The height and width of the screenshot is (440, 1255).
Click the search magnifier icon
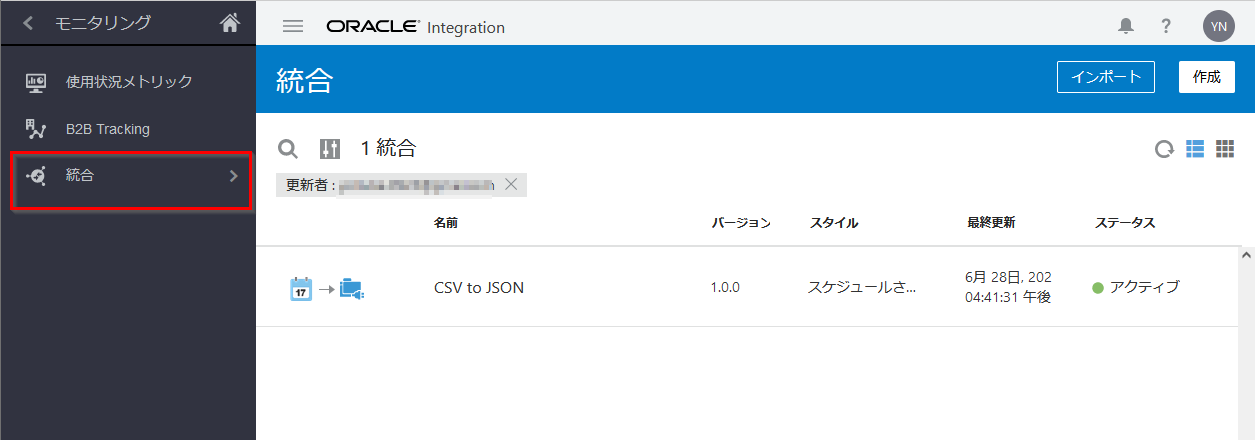tap(288, 149)
